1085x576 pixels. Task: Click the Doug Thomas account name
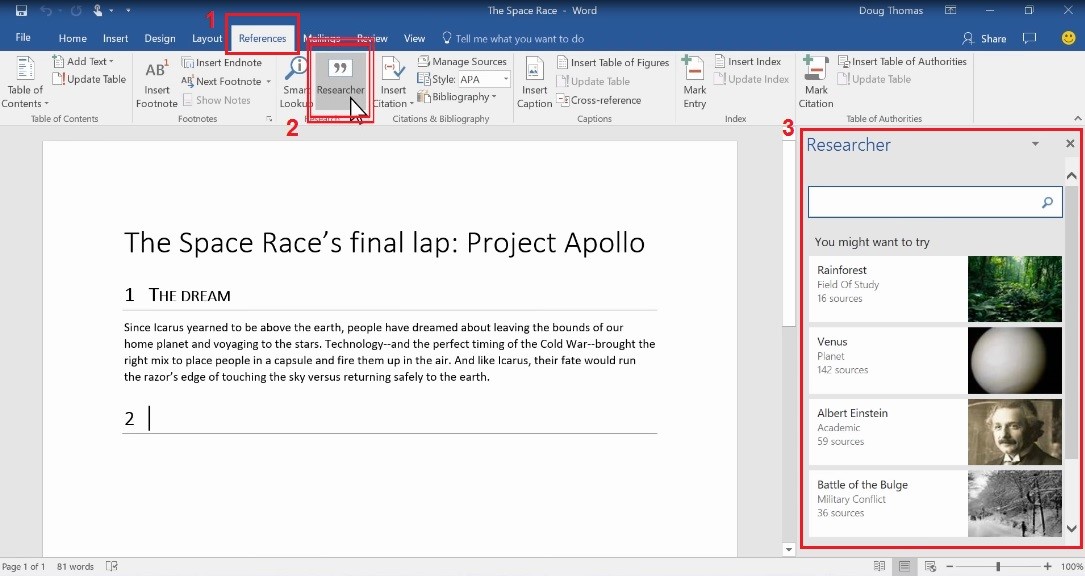[x=891, y=10]
